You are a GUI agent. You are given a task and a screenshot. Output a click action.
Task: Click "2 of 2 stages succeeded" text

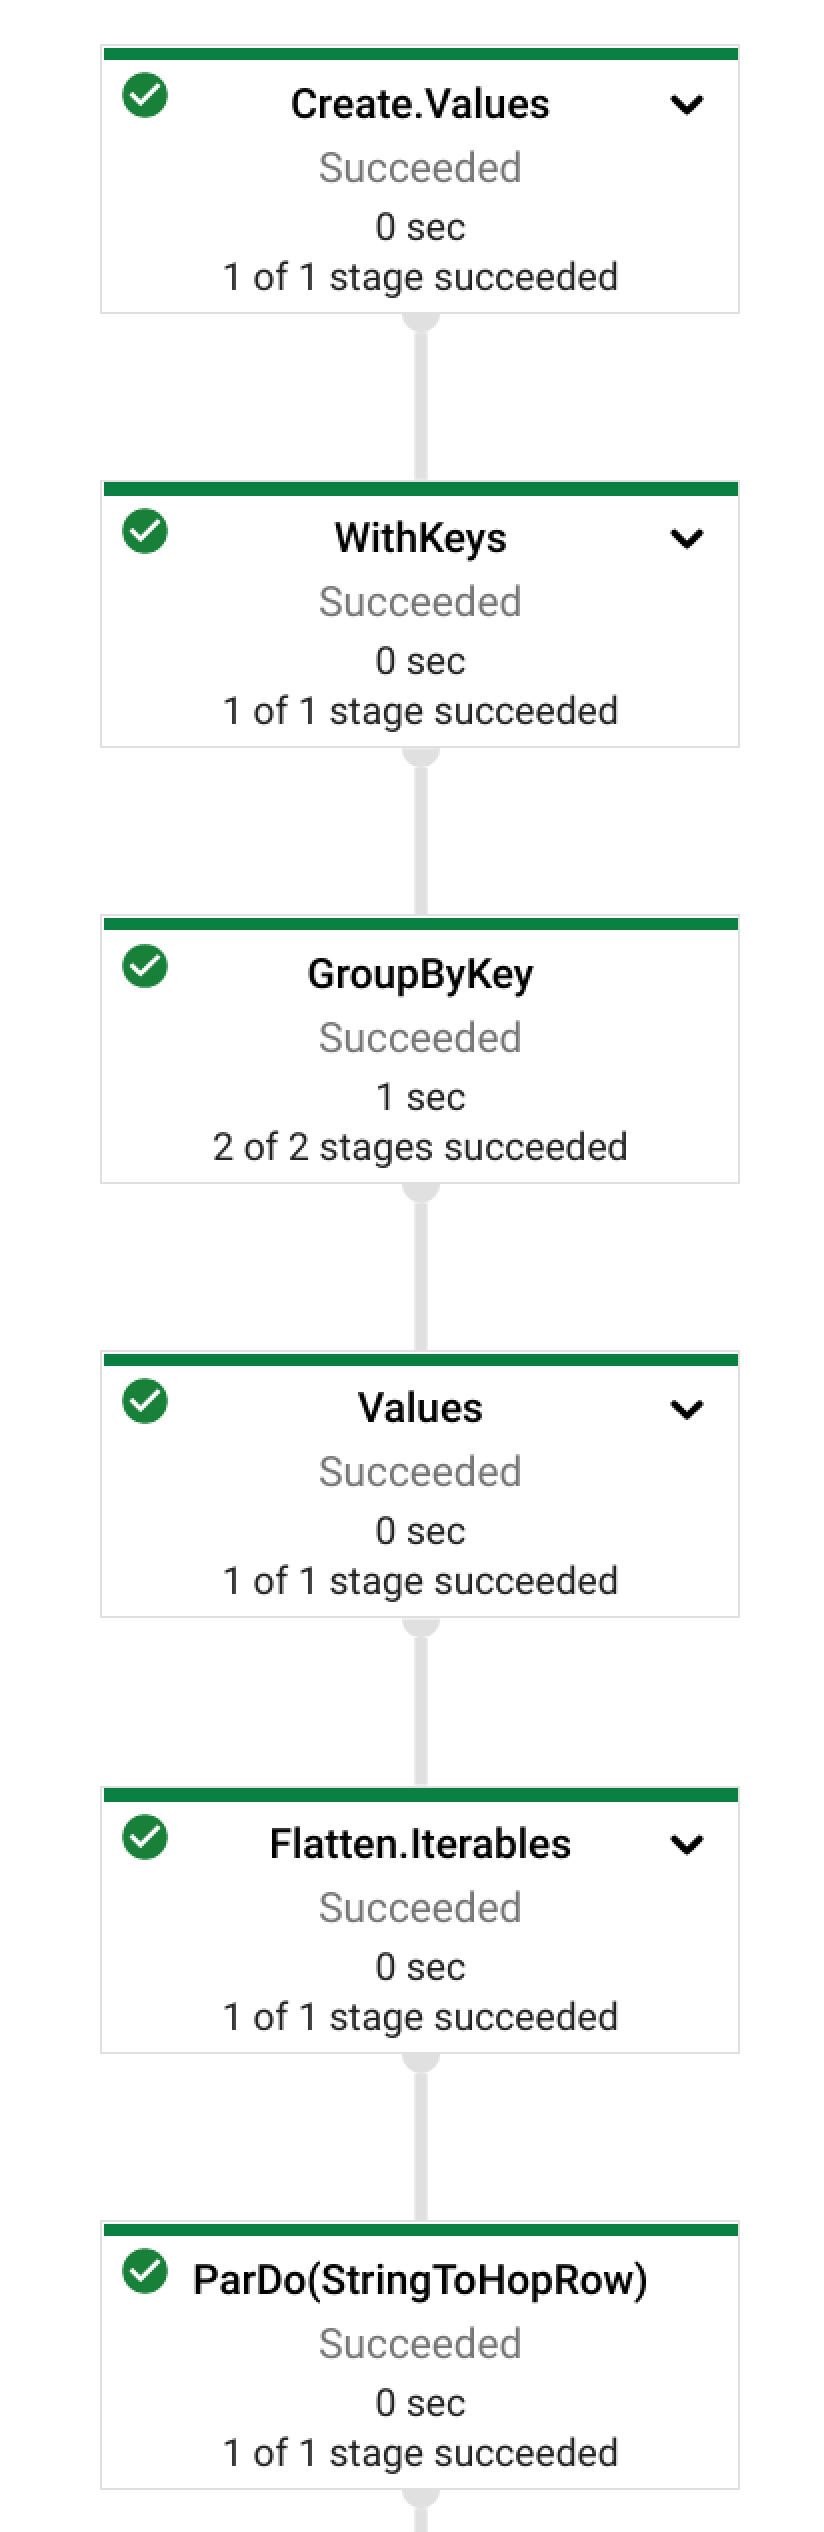pos(420,1147)
